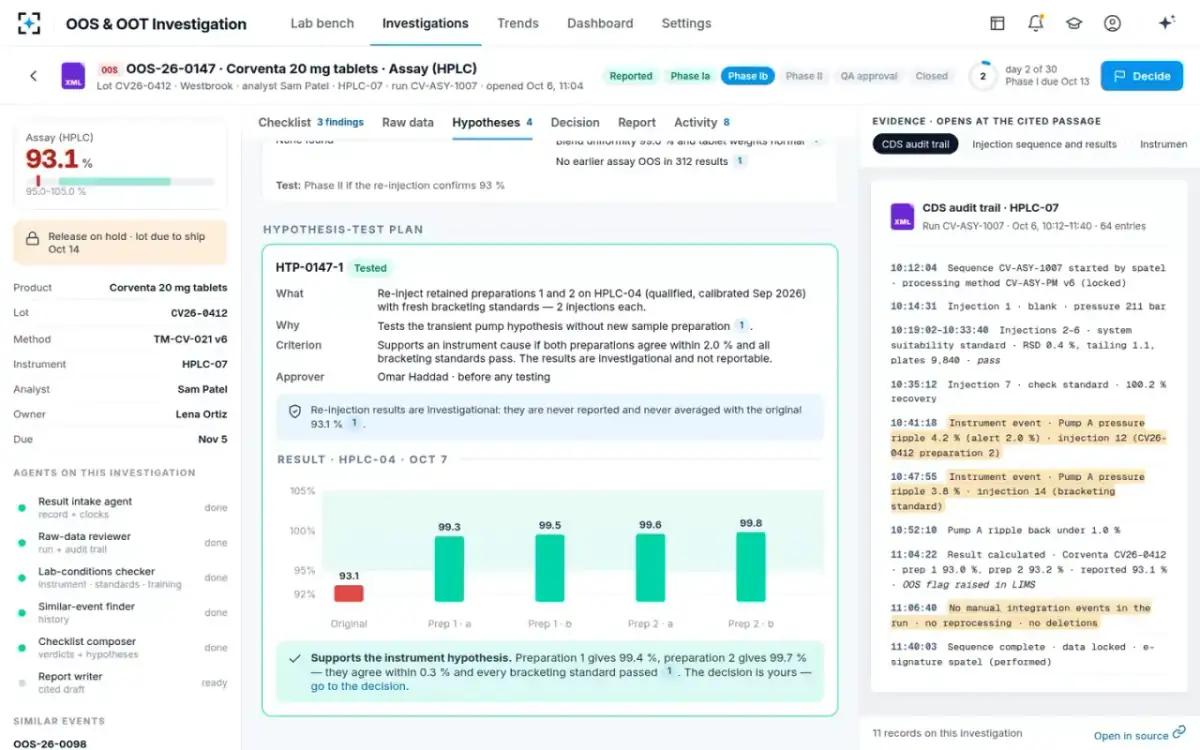Click the assay range bar under 93.1 %
Image resolution: width=1200 pixels, height=750 pixels.
[x=120, y=182]
